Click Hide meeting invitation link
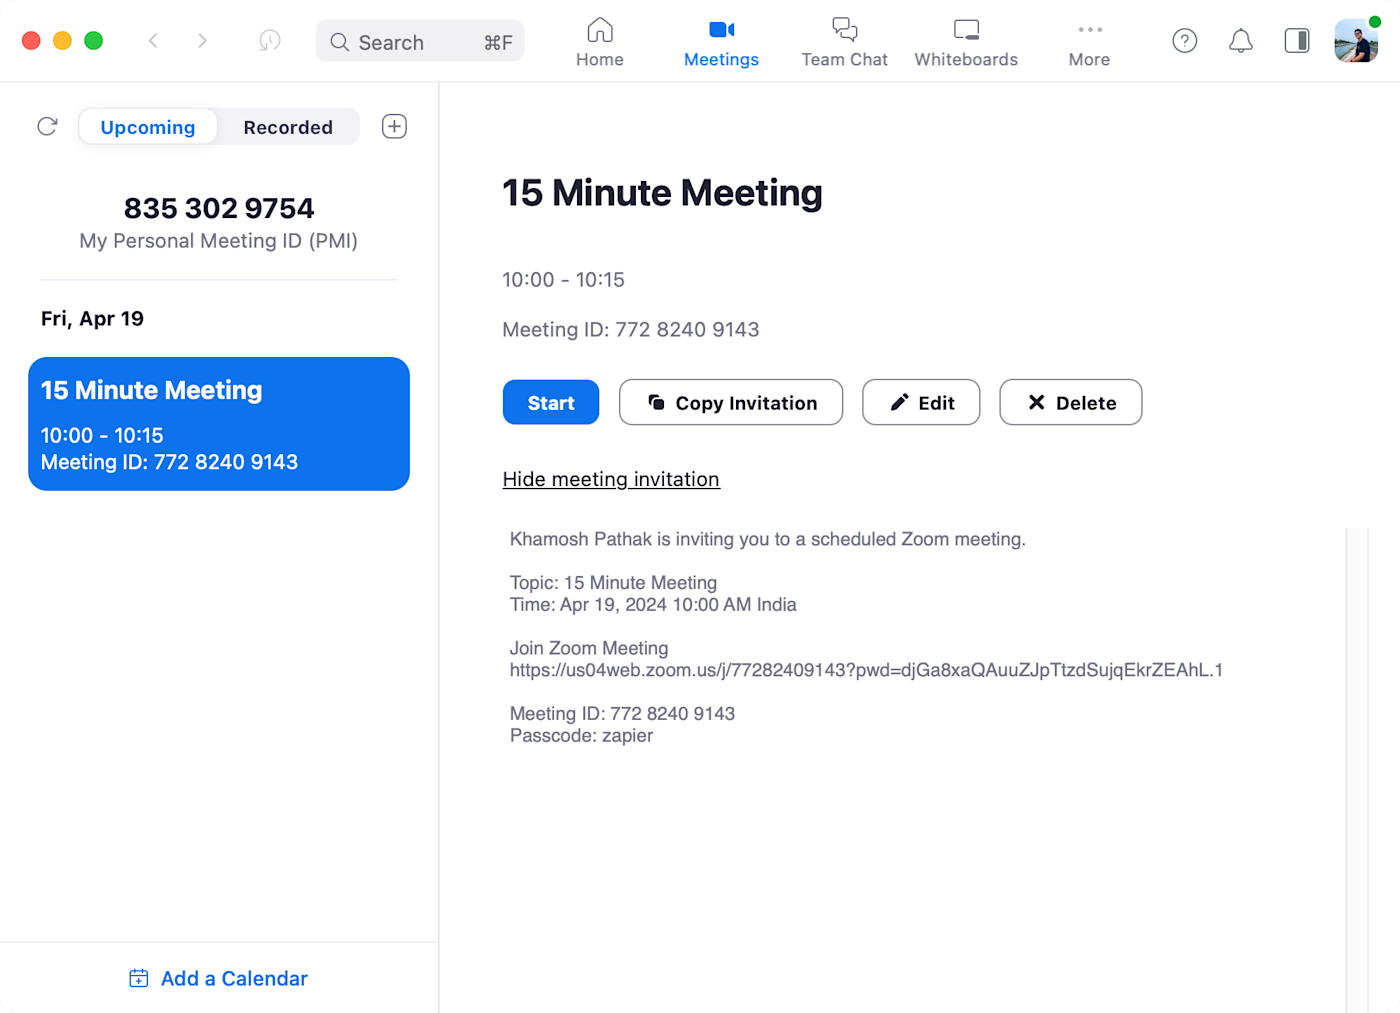 pos(611,479)
